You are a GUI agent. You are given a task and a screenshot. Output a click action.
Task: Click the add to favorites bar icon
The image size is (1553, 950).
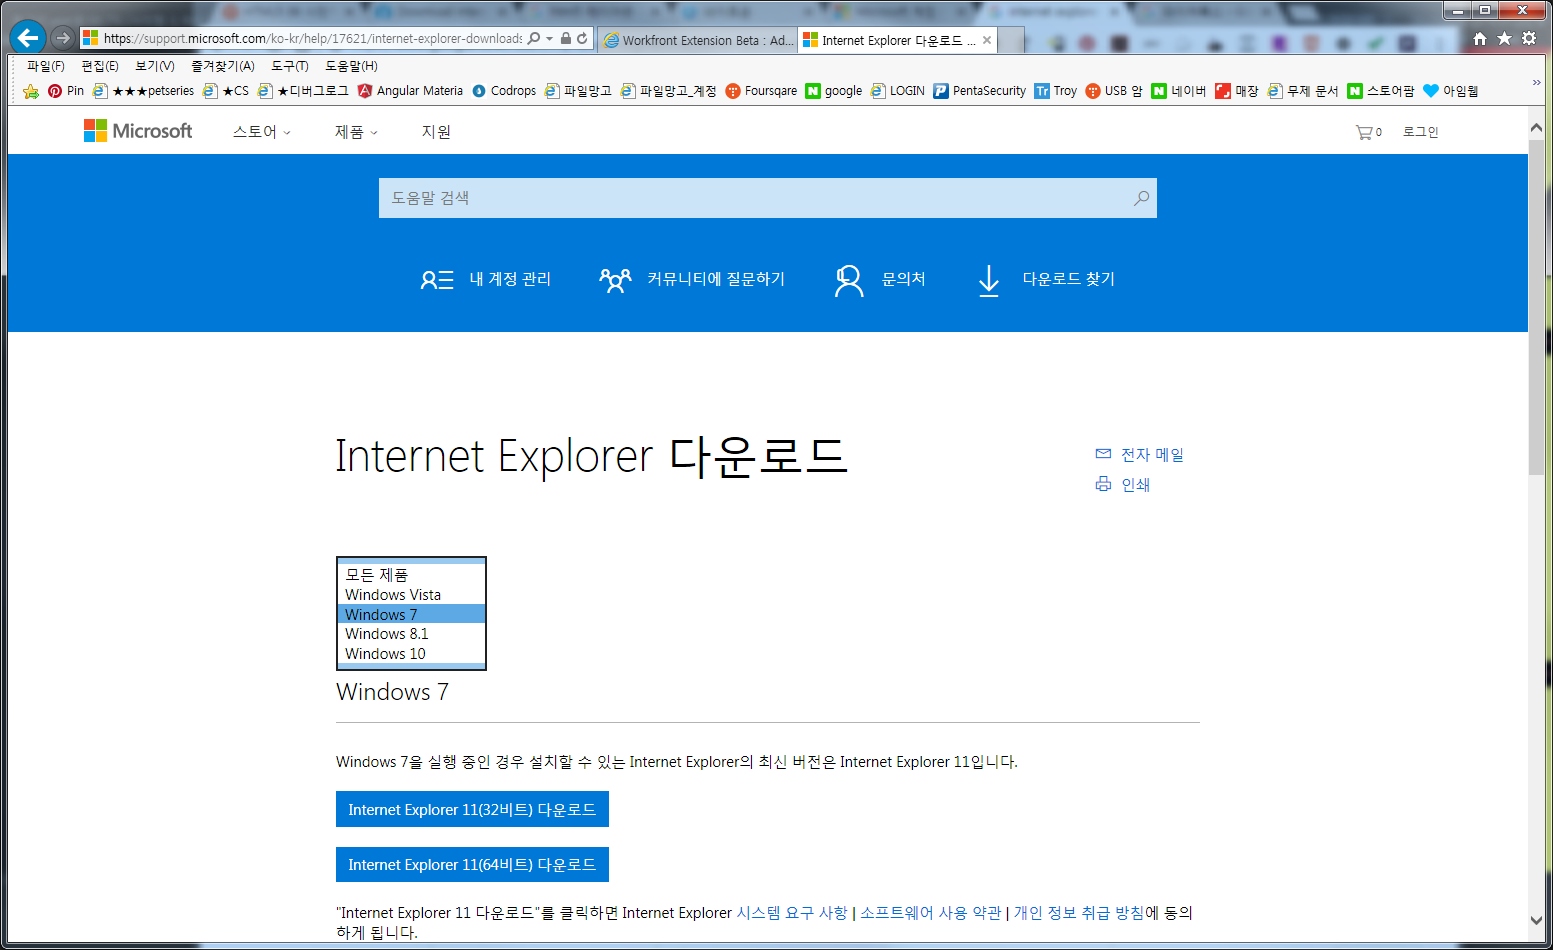(31, 91)
